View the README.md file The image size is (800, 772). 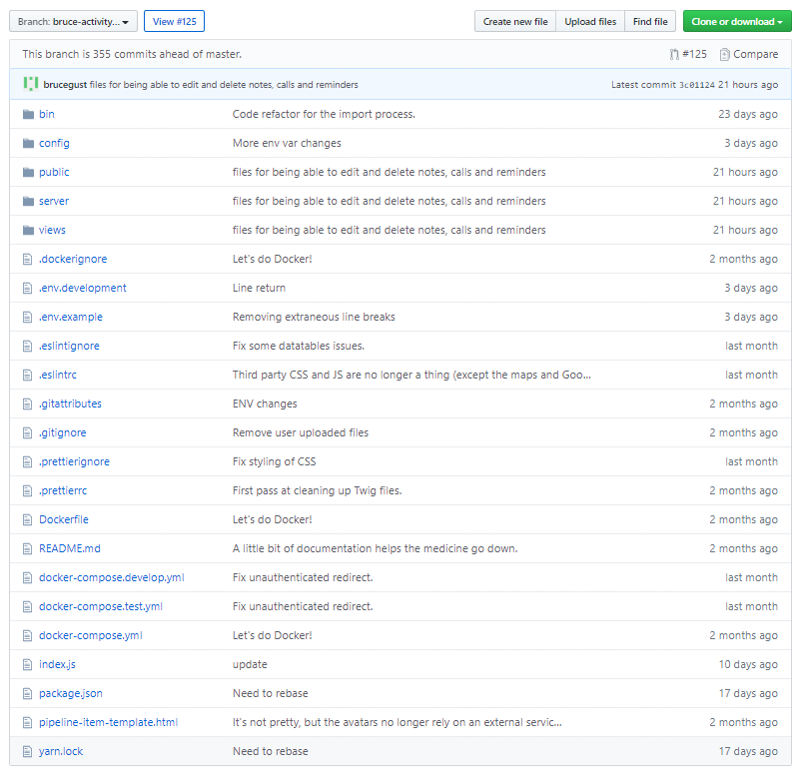coord(70,549)
